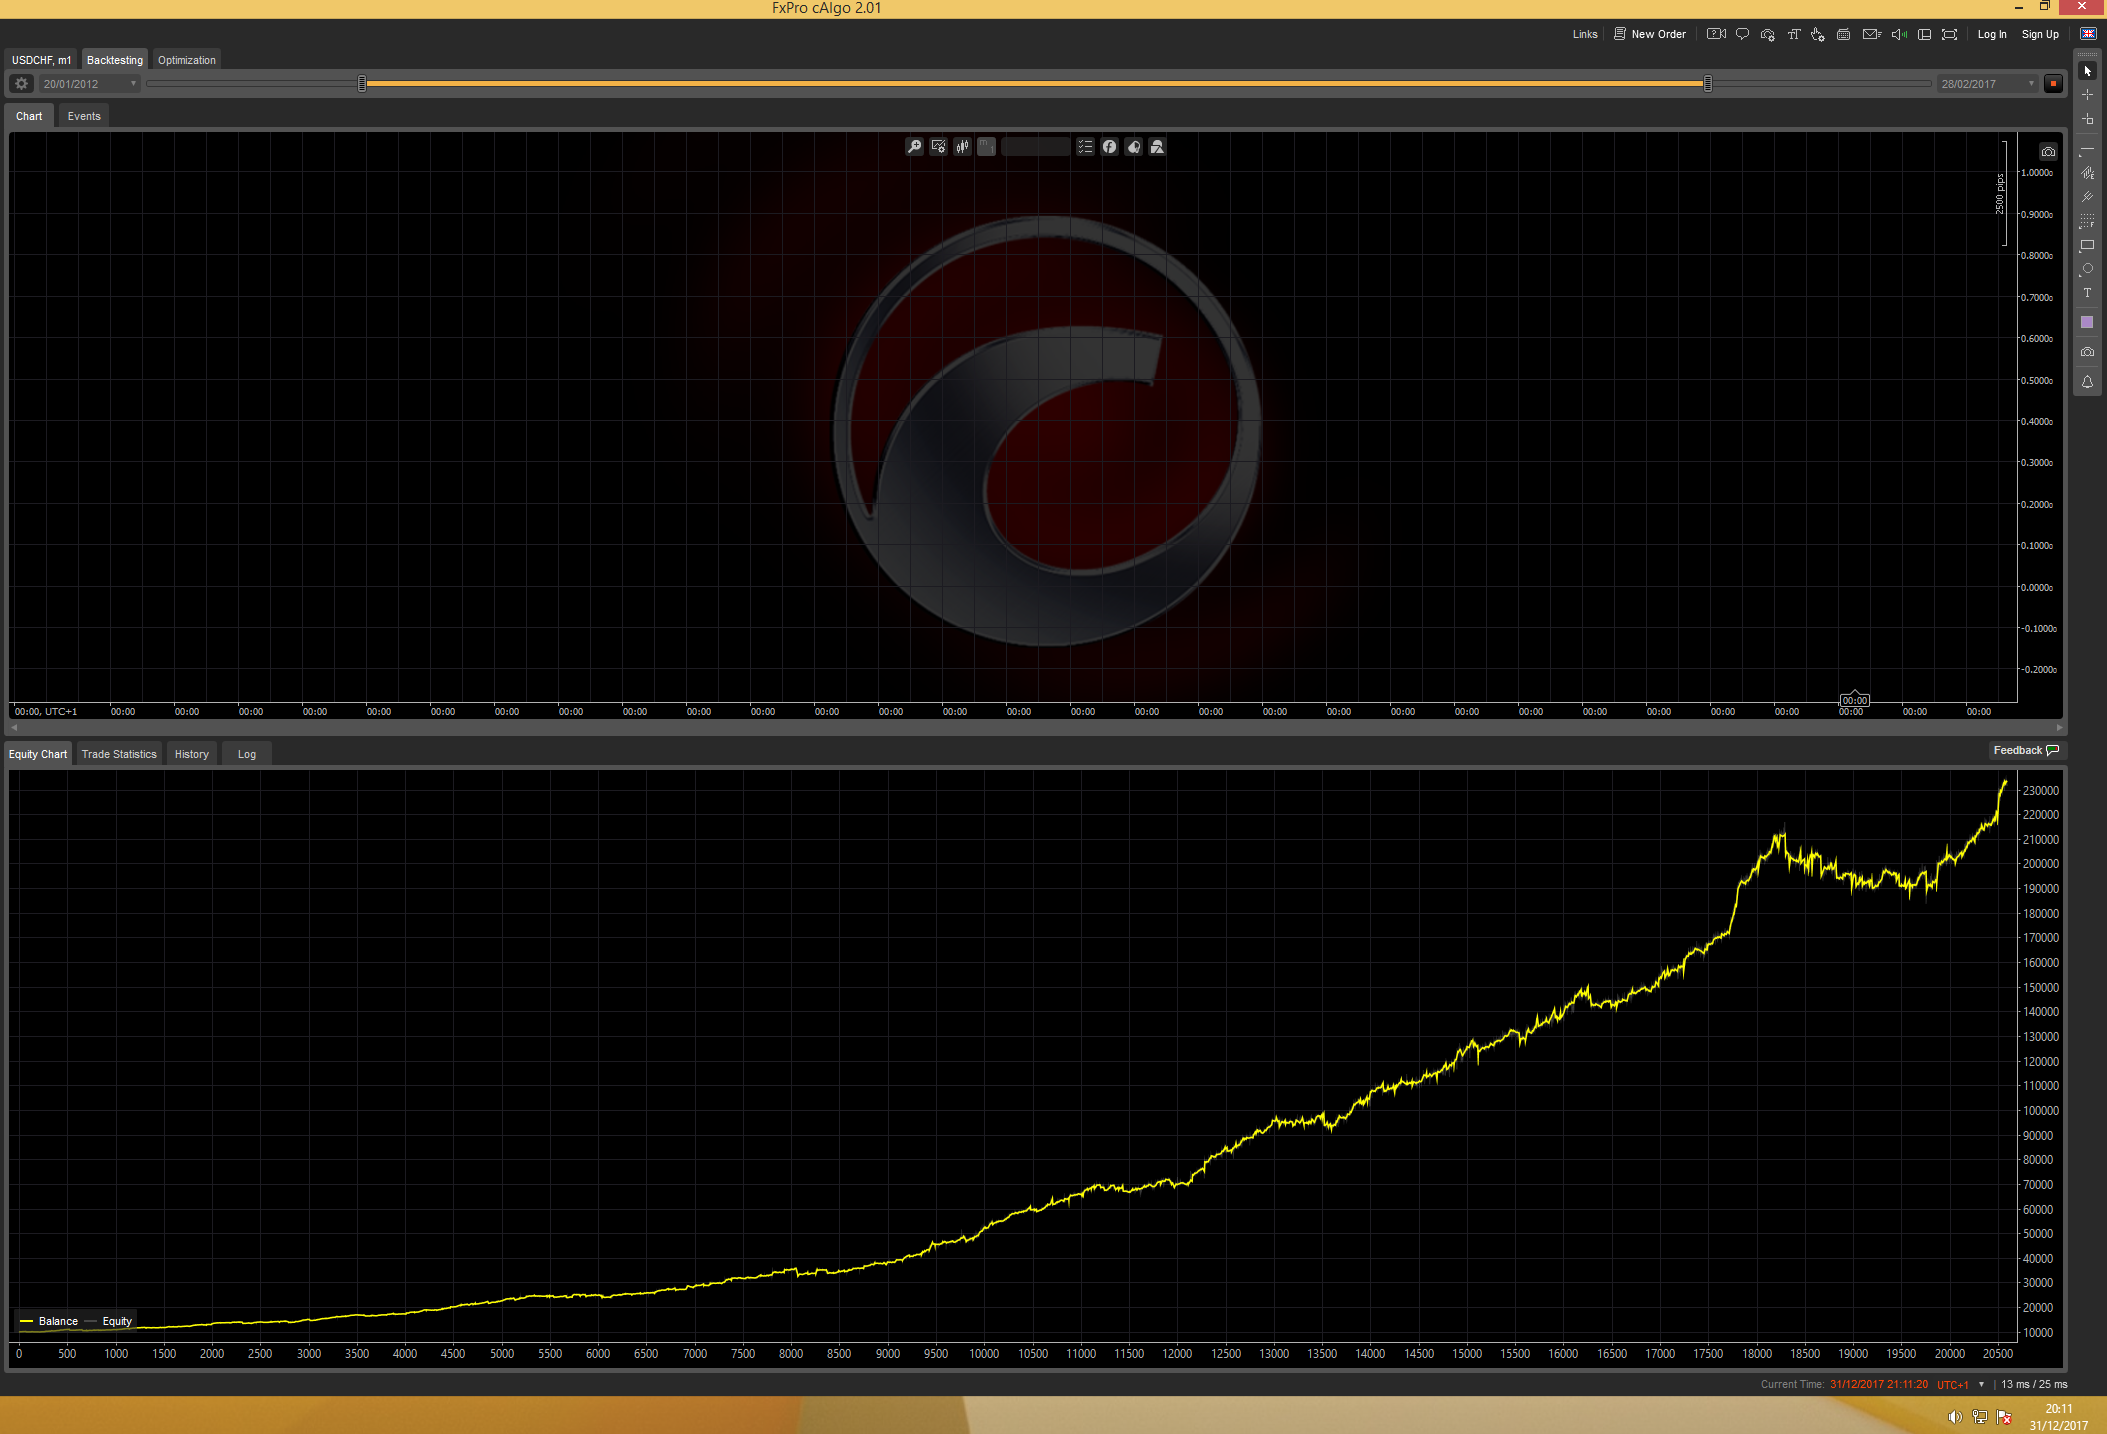This screenshot has height=1434, width=2107.
Task: Open chart viewing options icon
Action: (x=938, y=147)
